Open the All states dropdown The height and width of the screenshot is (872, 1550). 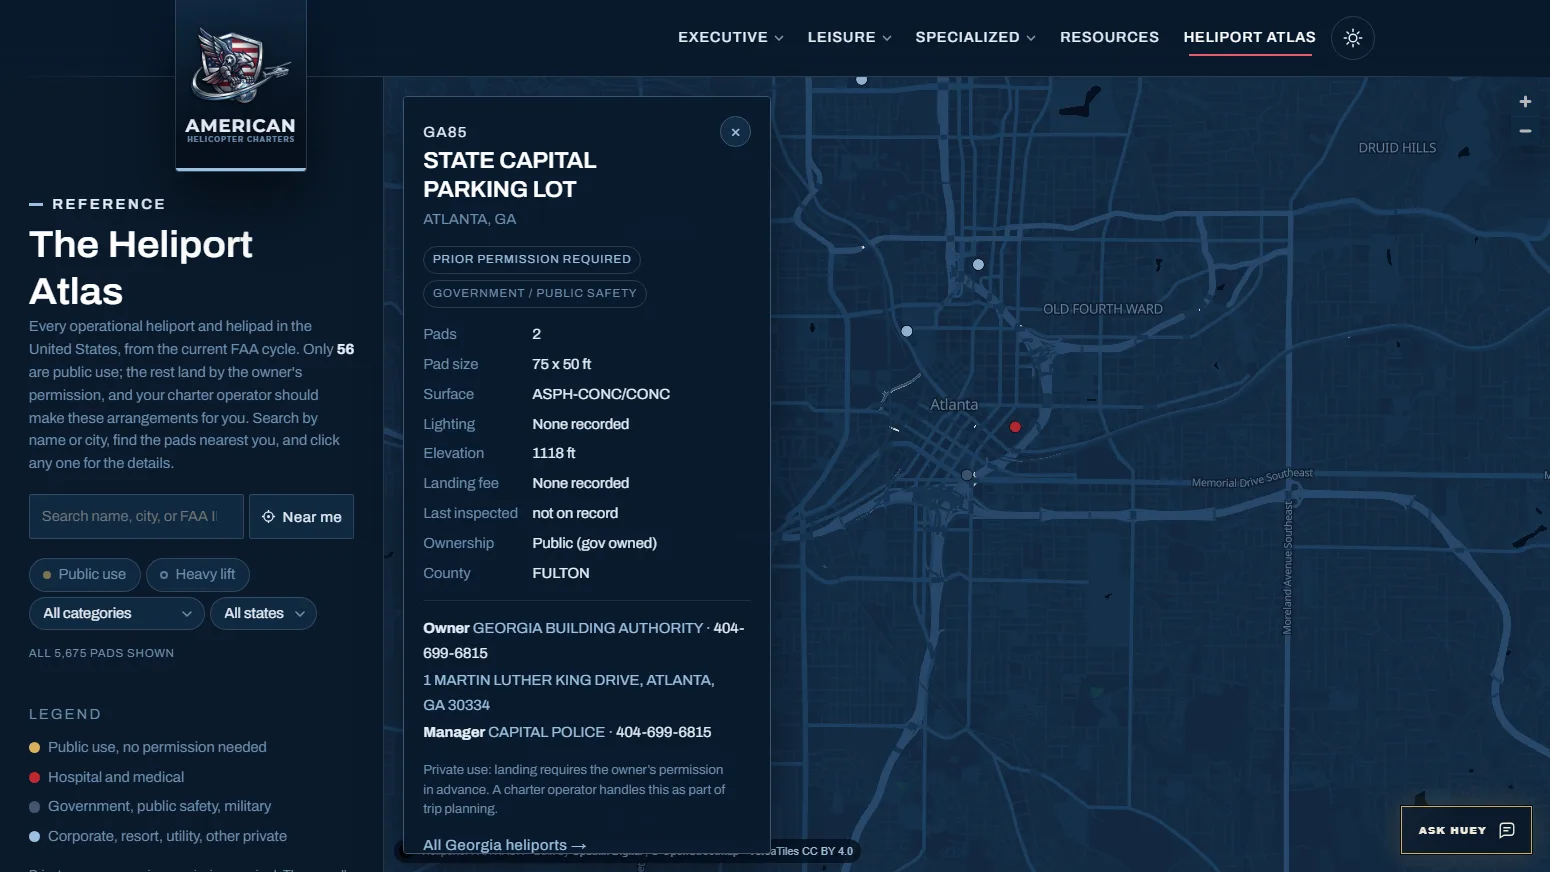pos(263,613)
